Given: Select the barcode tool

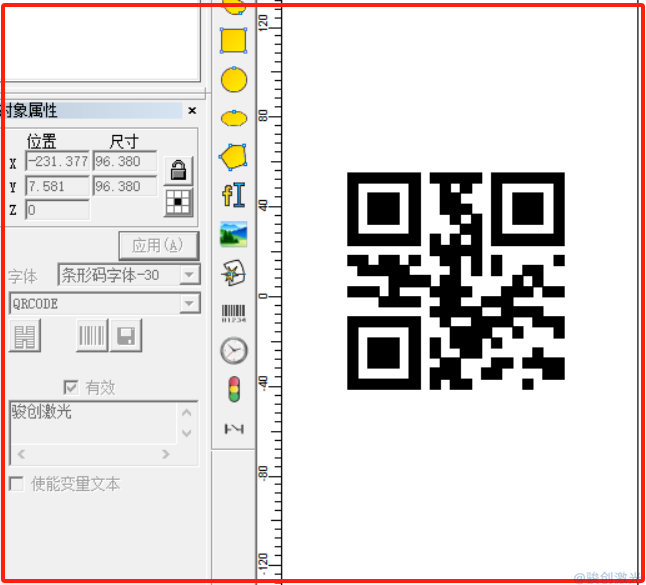Looking at the screenshot, I should pyautogui.click(x=234, y=313).
